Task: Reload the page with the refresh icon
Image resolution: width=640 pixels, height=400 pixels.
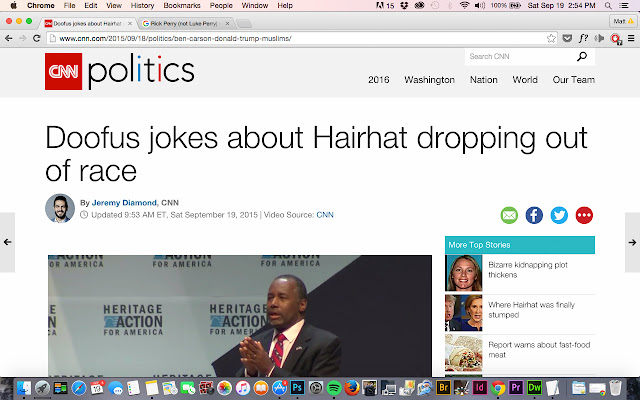Action: coord(36,38)
